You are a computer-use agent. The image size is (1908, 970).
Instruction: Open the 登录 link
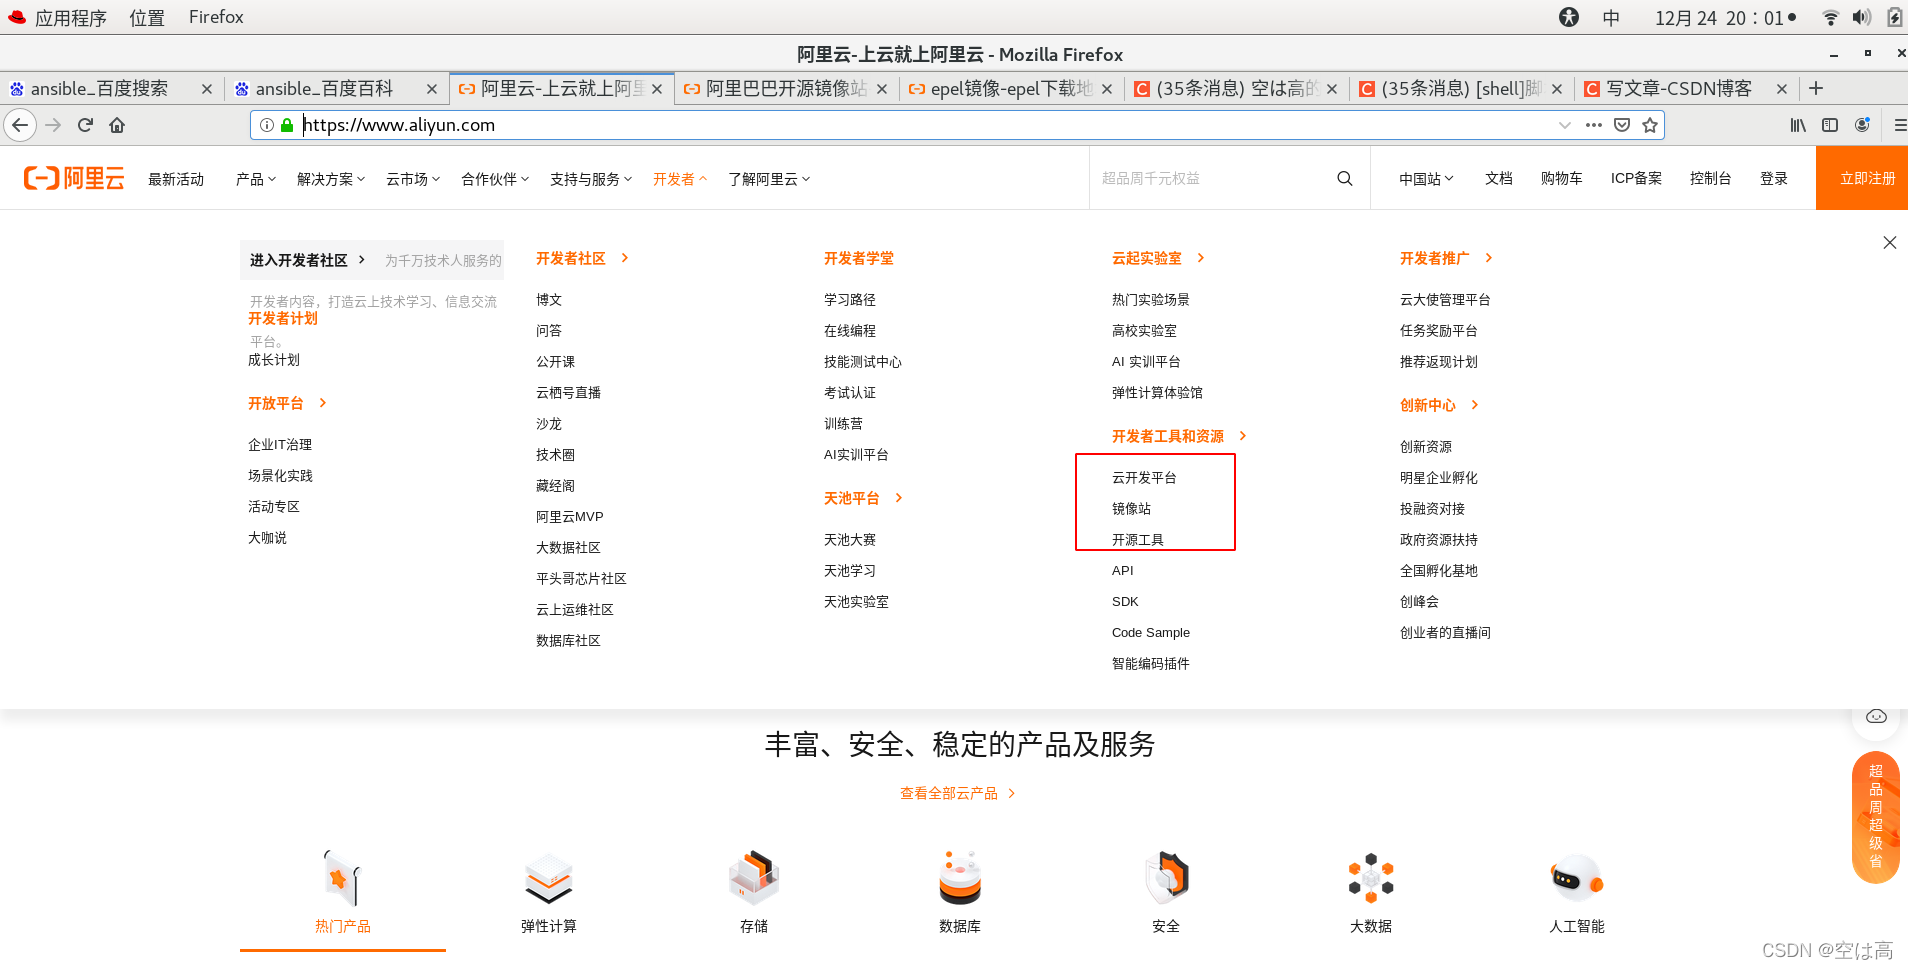tap(1774, 178)
